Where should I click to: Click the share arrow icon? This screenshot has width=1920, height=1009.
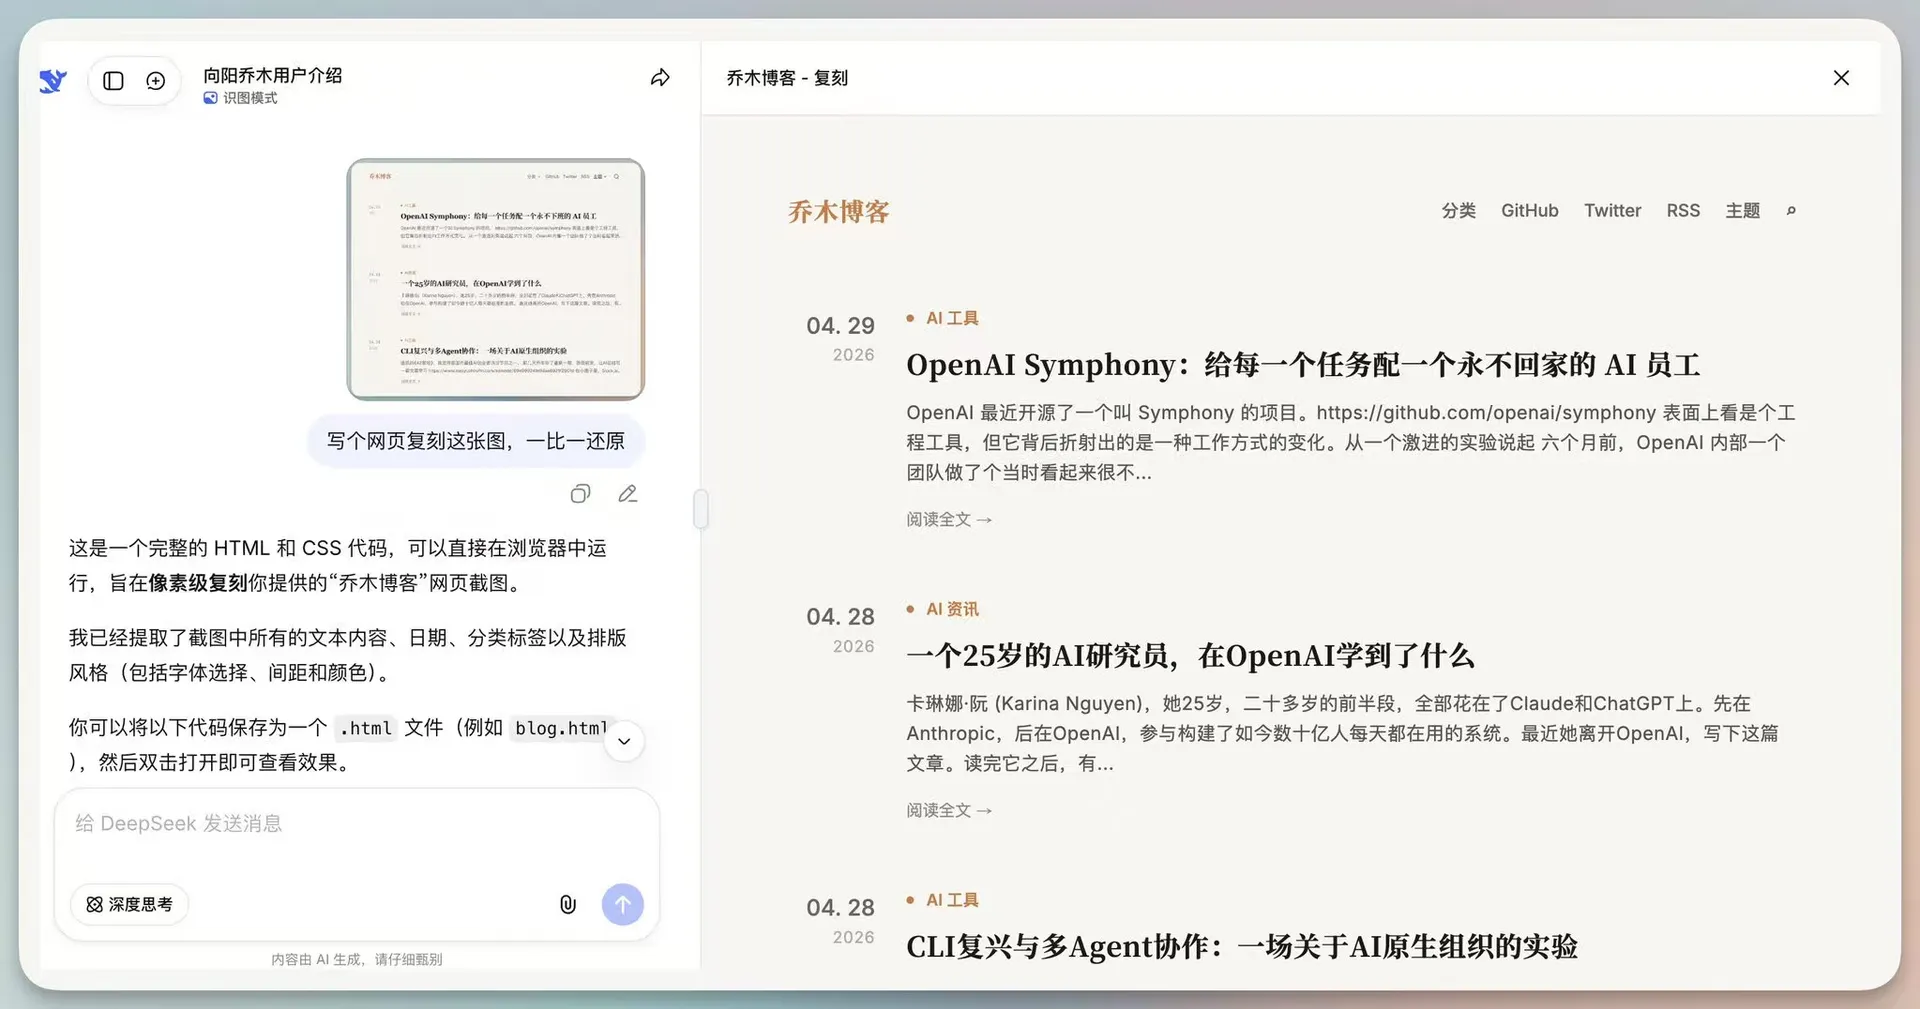(660, 78)
